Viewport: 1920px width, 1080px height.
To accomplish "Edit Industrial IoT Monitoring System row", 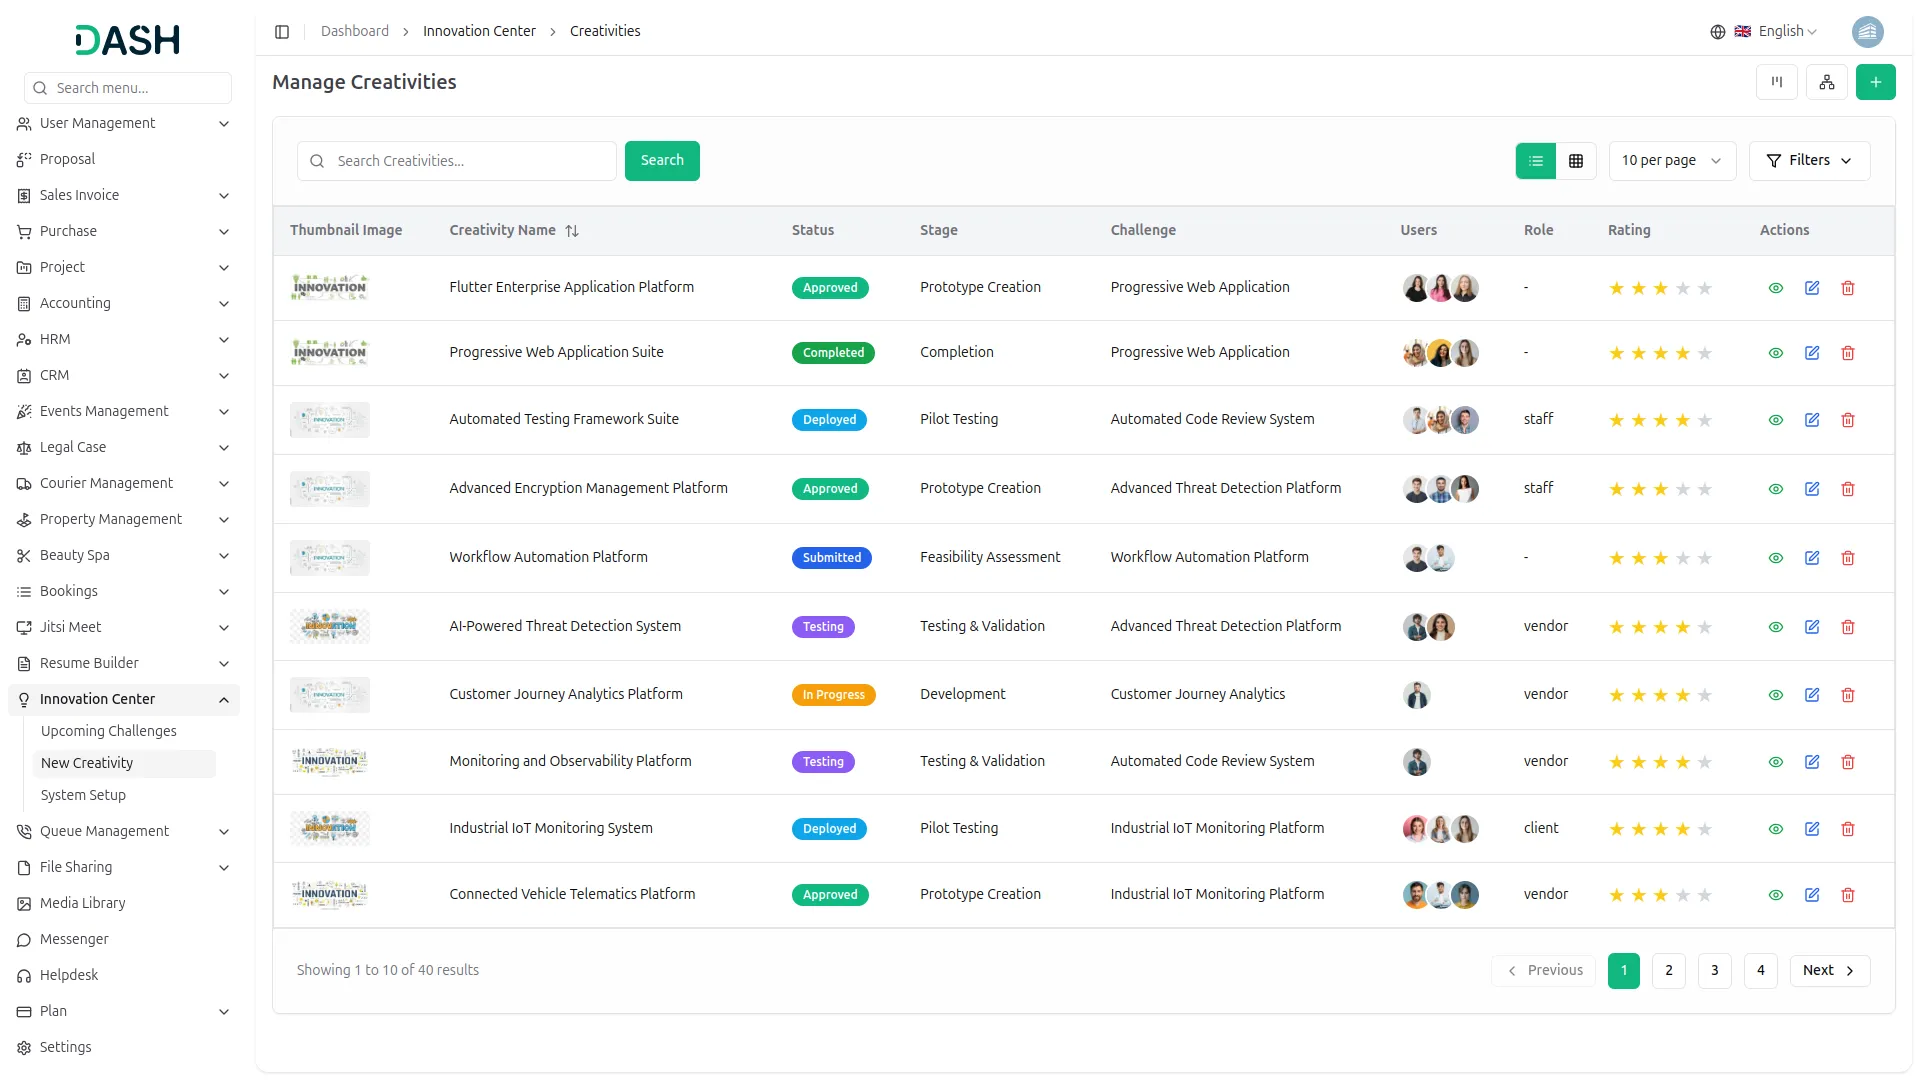I will click(1812, 829).
